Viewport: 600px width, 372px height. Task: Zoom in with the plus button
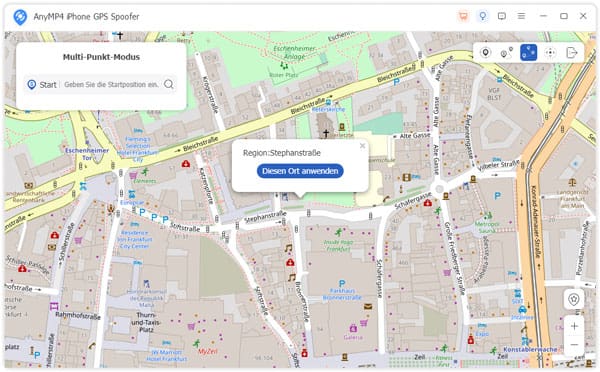coord(574,326)
